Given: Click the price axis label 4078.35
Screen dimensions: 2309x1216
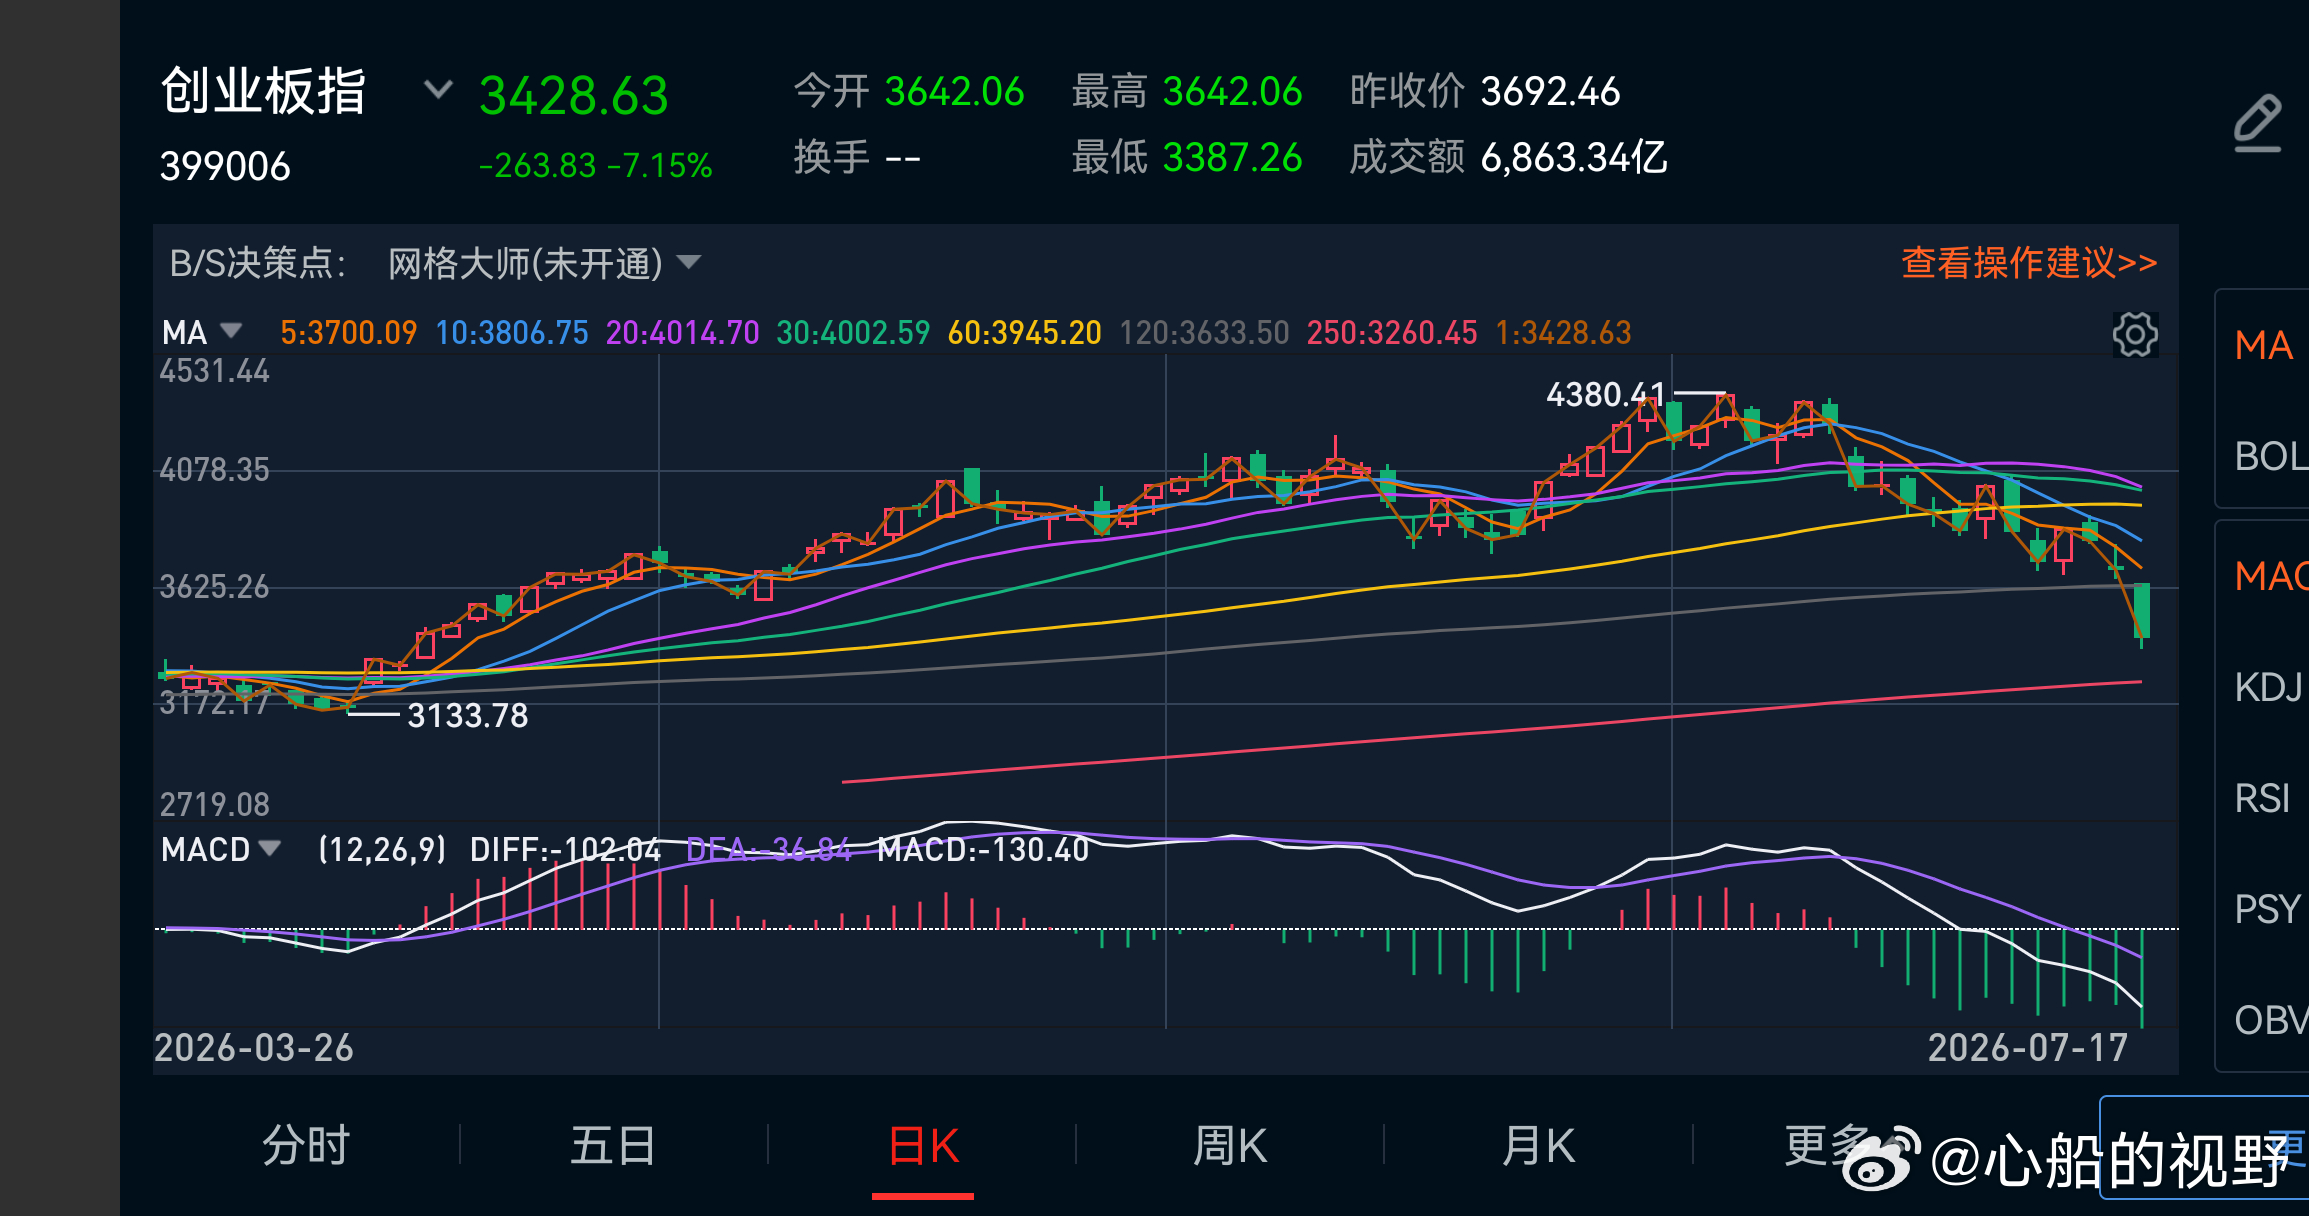Looking at the screenshot, I should click(215, 469).
